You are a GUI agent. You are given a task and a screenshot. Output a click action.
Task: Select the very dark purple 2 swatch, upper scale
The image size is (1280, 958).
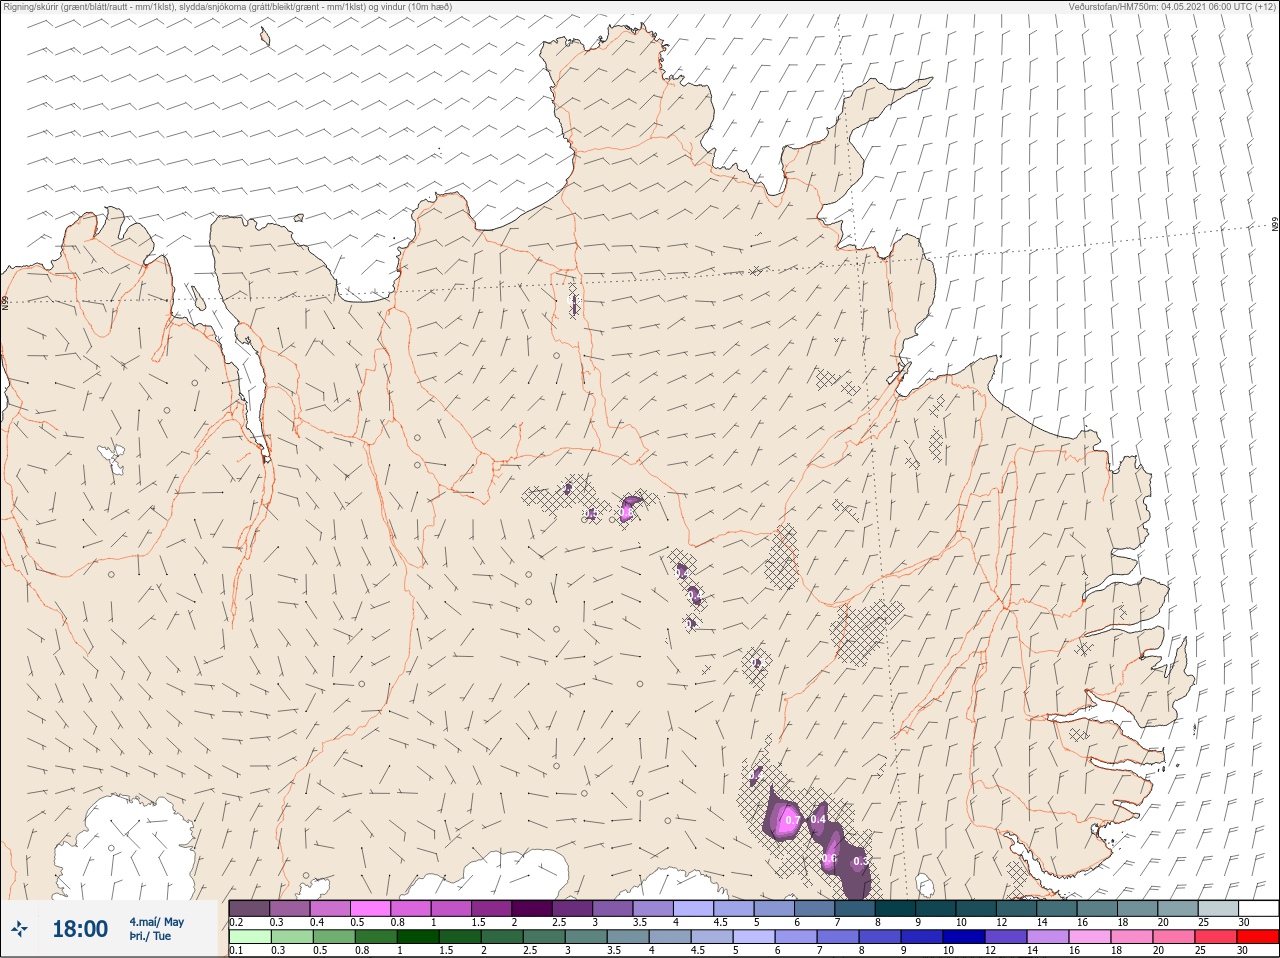534,909
